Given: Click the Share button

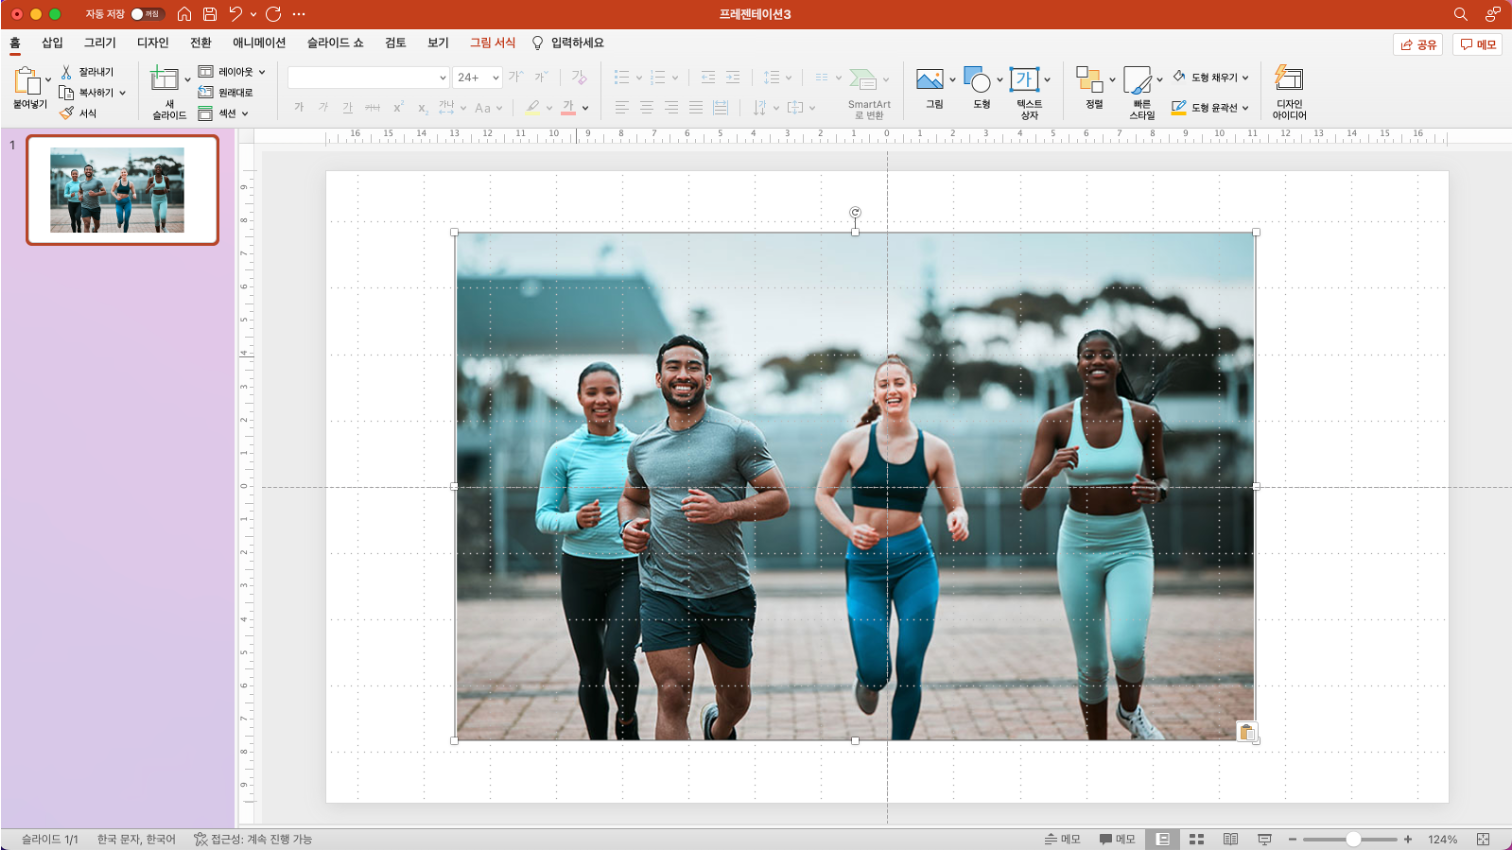Looking at the screenshot, I should click(x=1418, y=44).
